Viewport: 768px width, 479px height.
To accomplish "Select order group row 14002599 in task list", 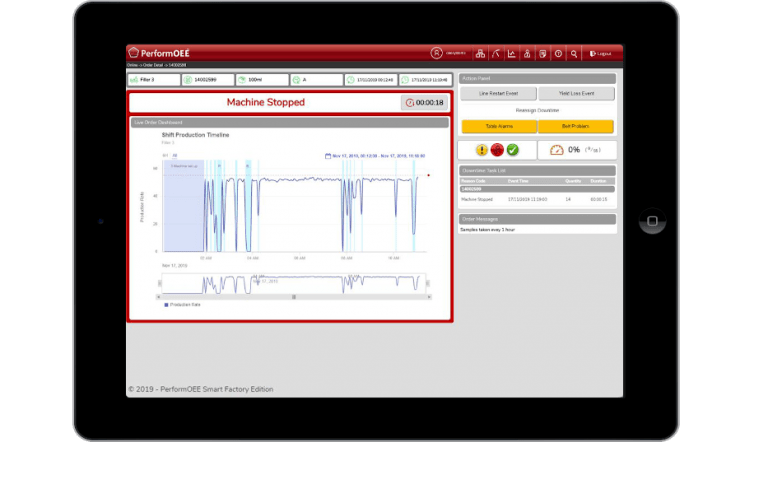I will tap(537, 189).
